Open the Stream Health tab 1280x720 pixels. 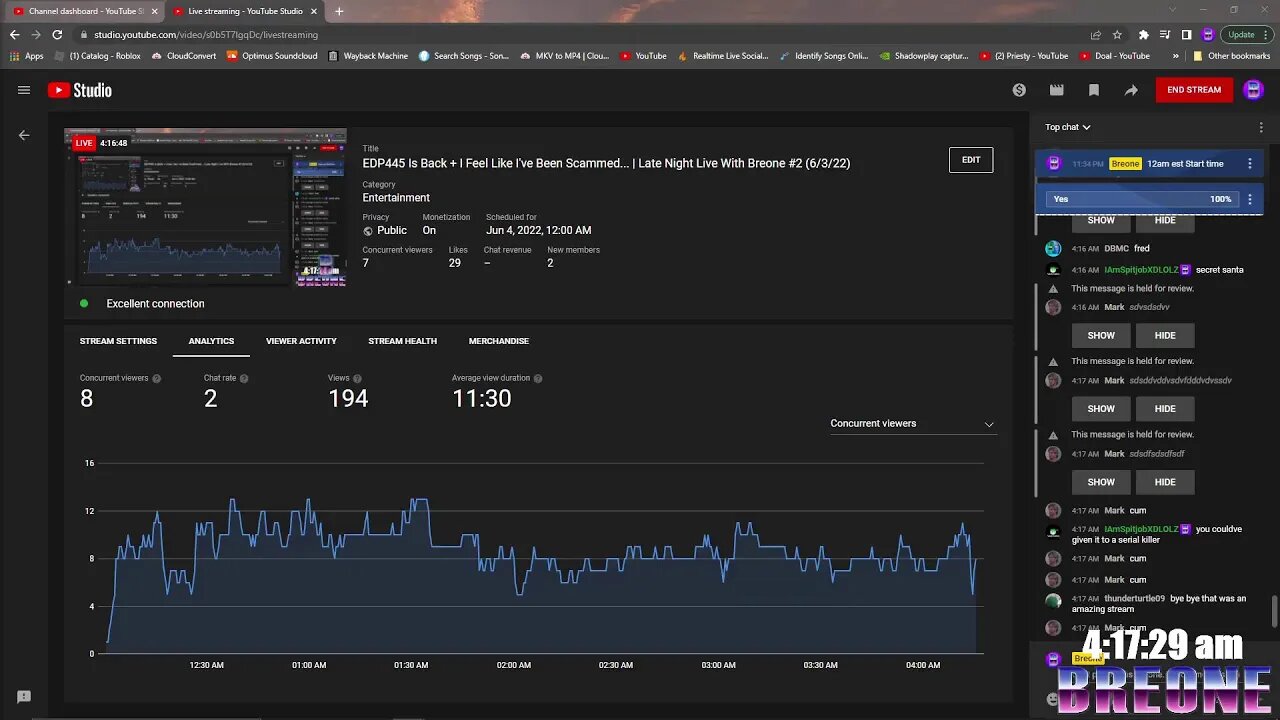[402, 341]
